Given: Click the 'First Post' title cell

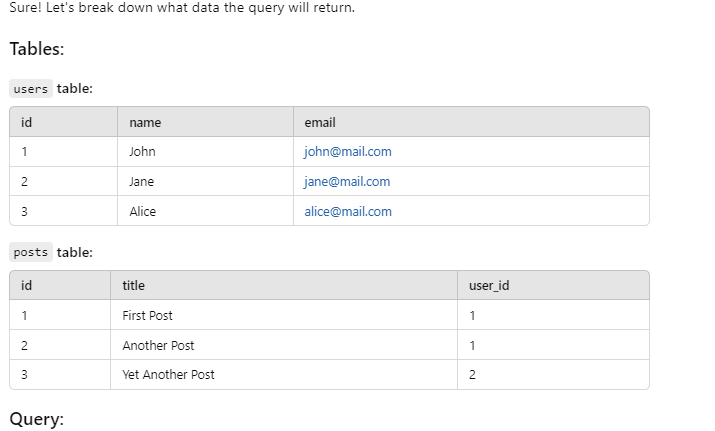Looking at the screenshot, I should 147,316.
